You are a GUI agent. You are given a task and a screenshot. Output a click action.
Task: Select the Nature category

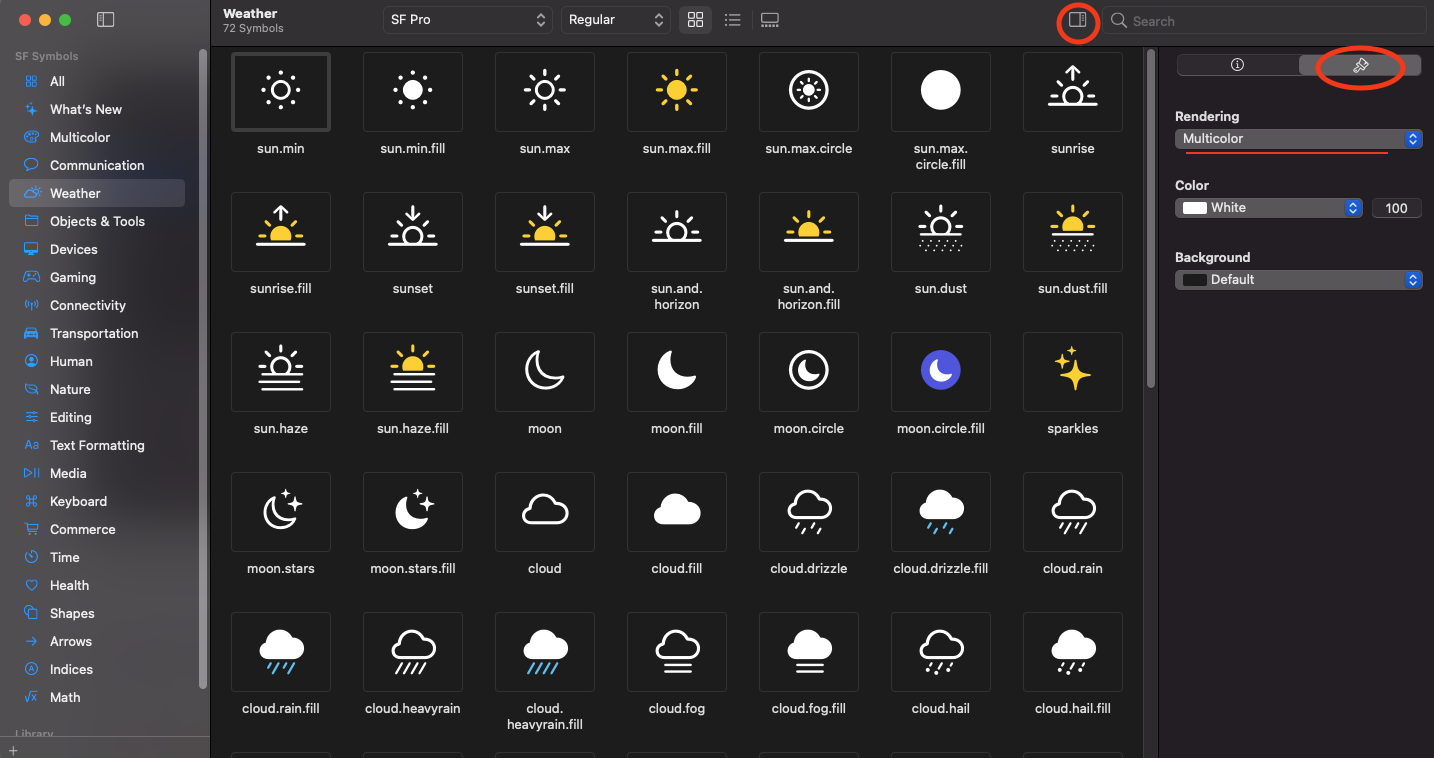pyautogui.click(x=97, y=389)
